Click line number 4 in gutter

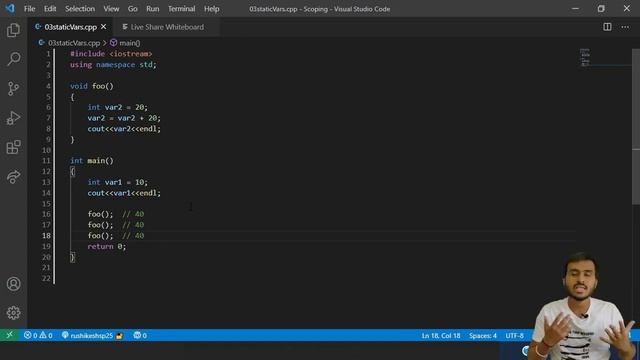48,86
